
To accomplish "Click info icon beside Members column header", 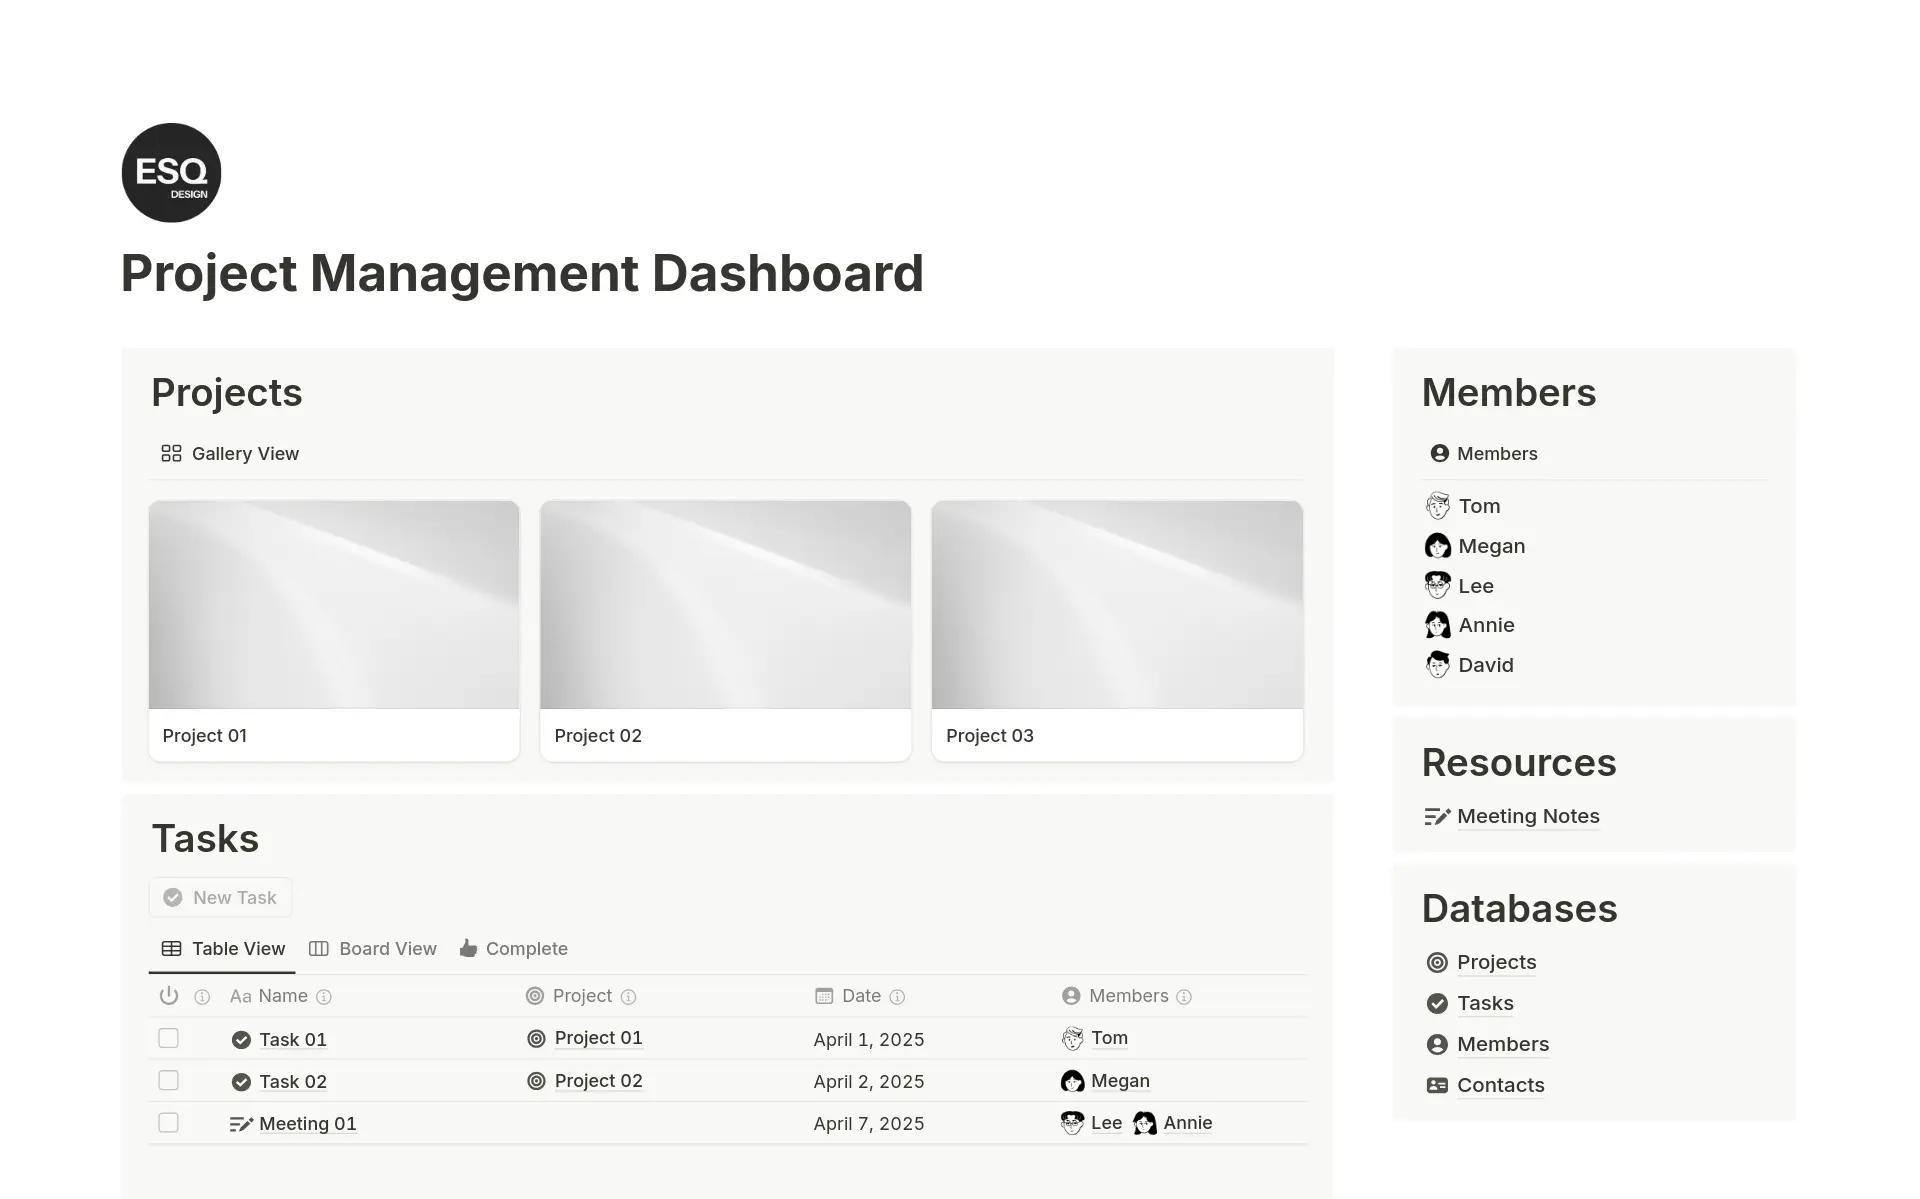I will (1184, 997).
